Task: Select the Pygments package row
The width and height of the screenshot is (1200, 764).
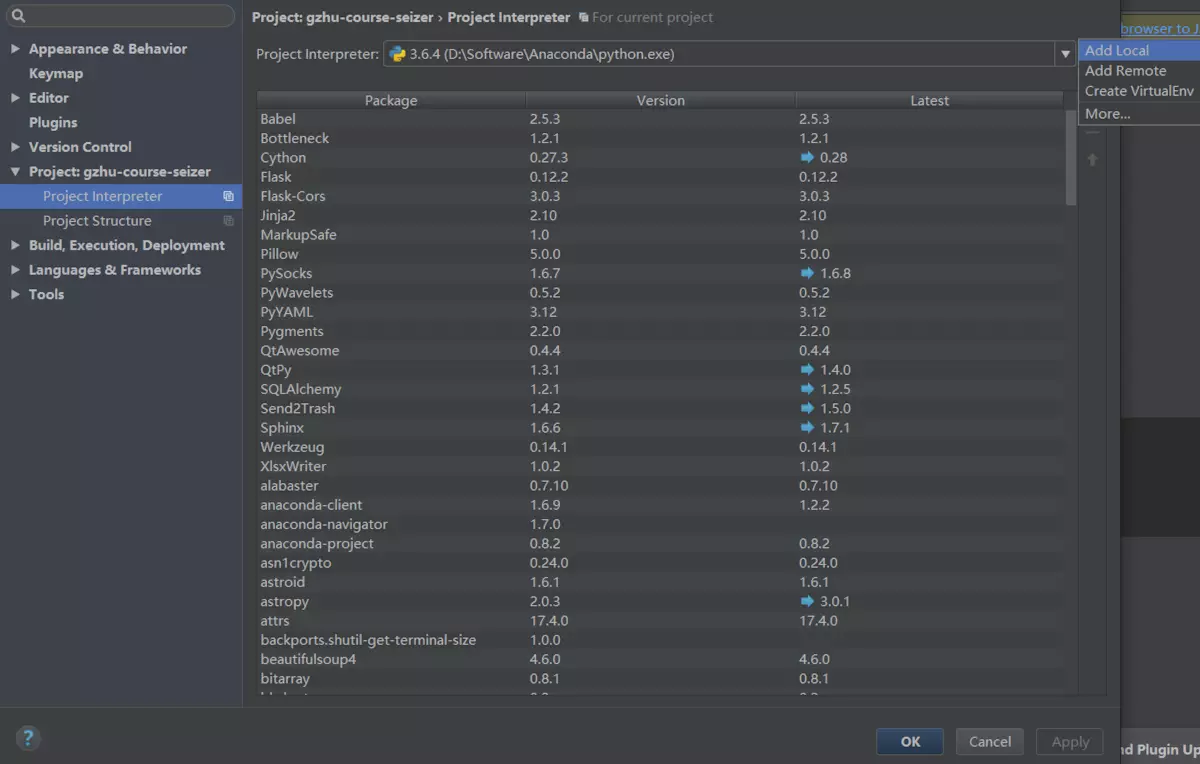Action: click(x=661, y=331)
